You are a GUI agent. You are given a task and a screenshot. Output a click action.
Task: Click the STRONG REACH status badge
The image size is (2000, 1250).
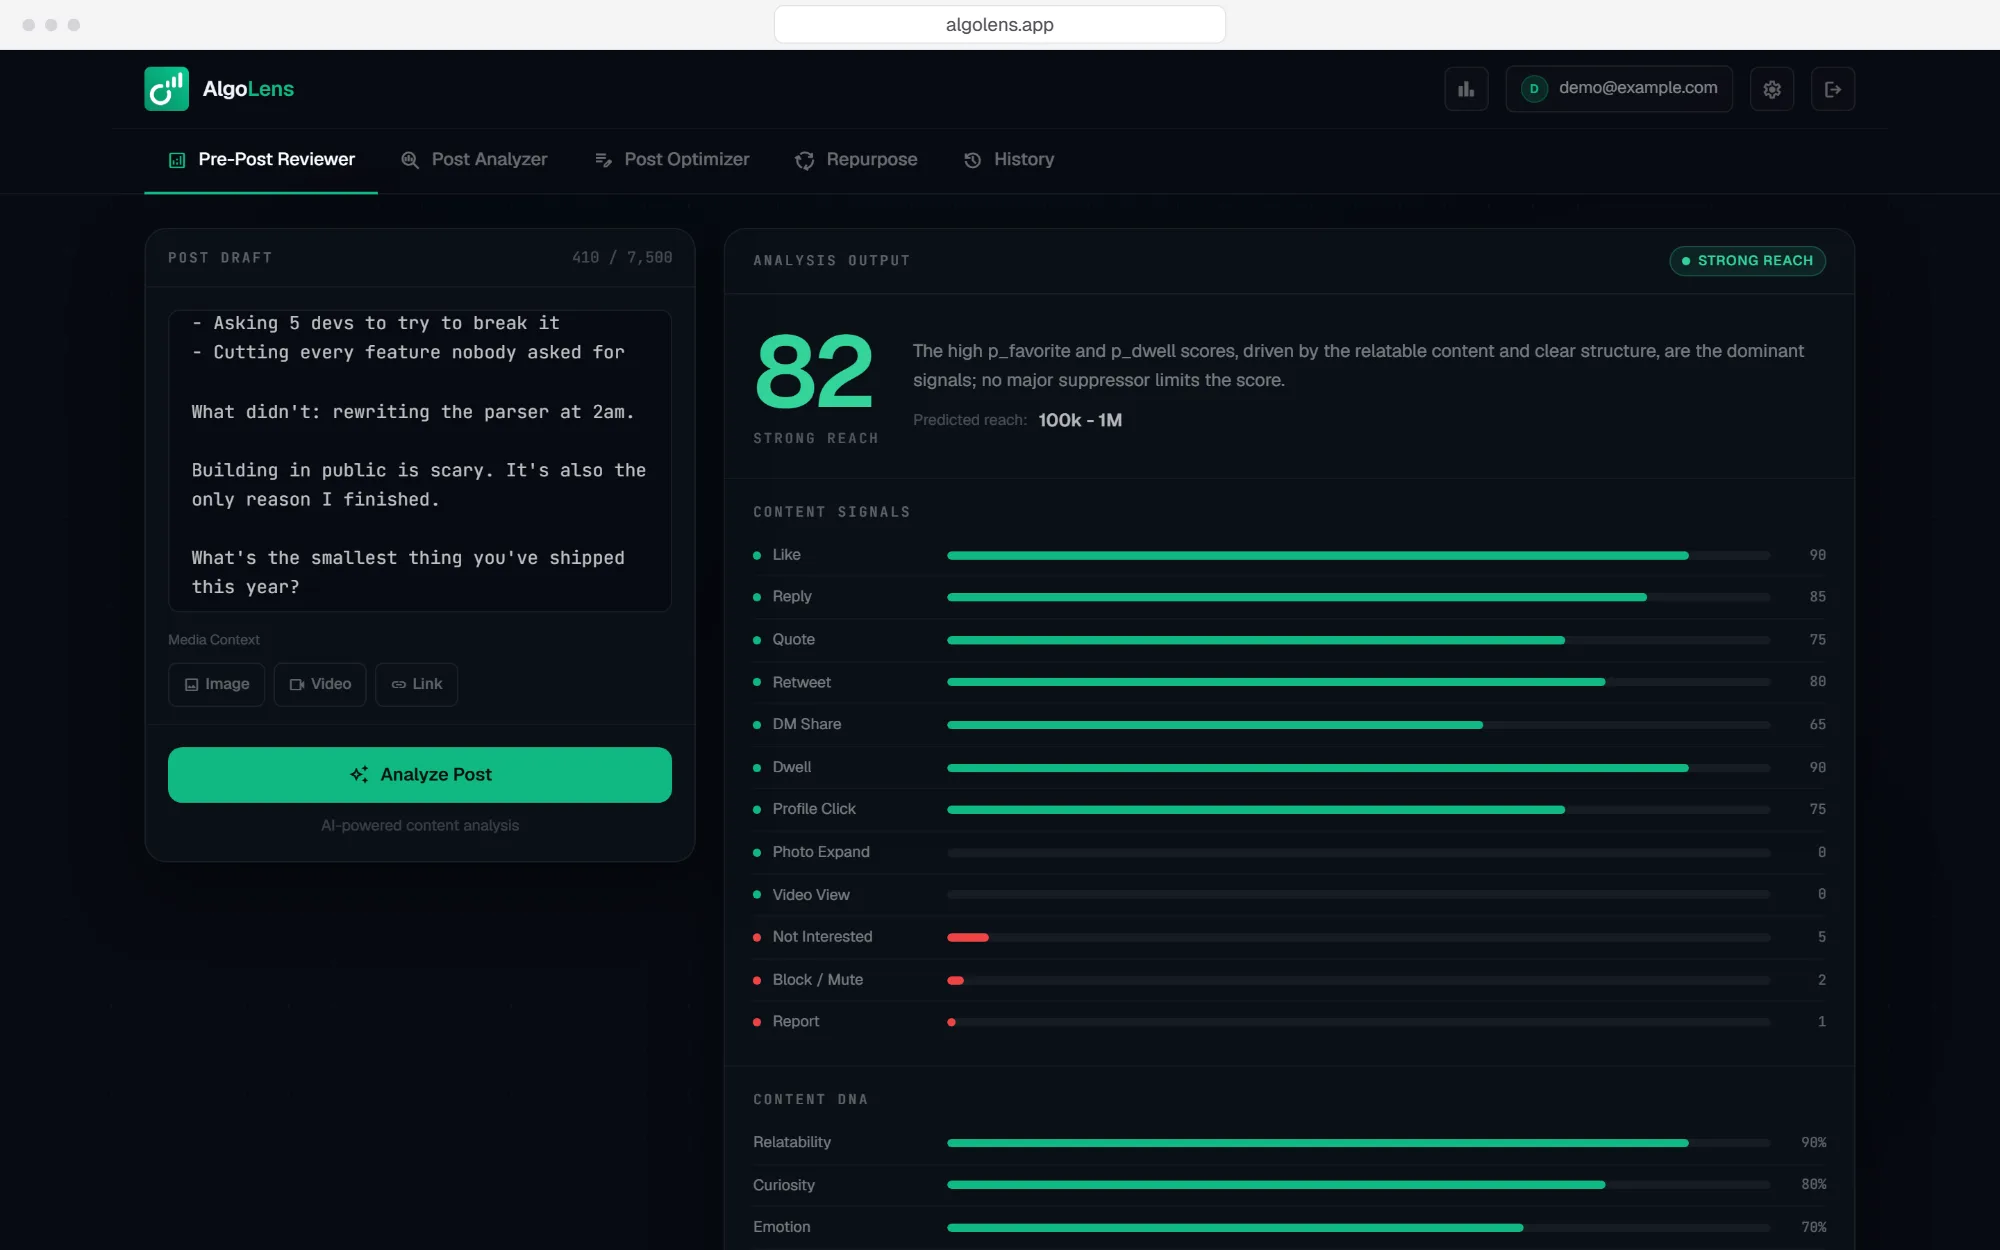1747,261
